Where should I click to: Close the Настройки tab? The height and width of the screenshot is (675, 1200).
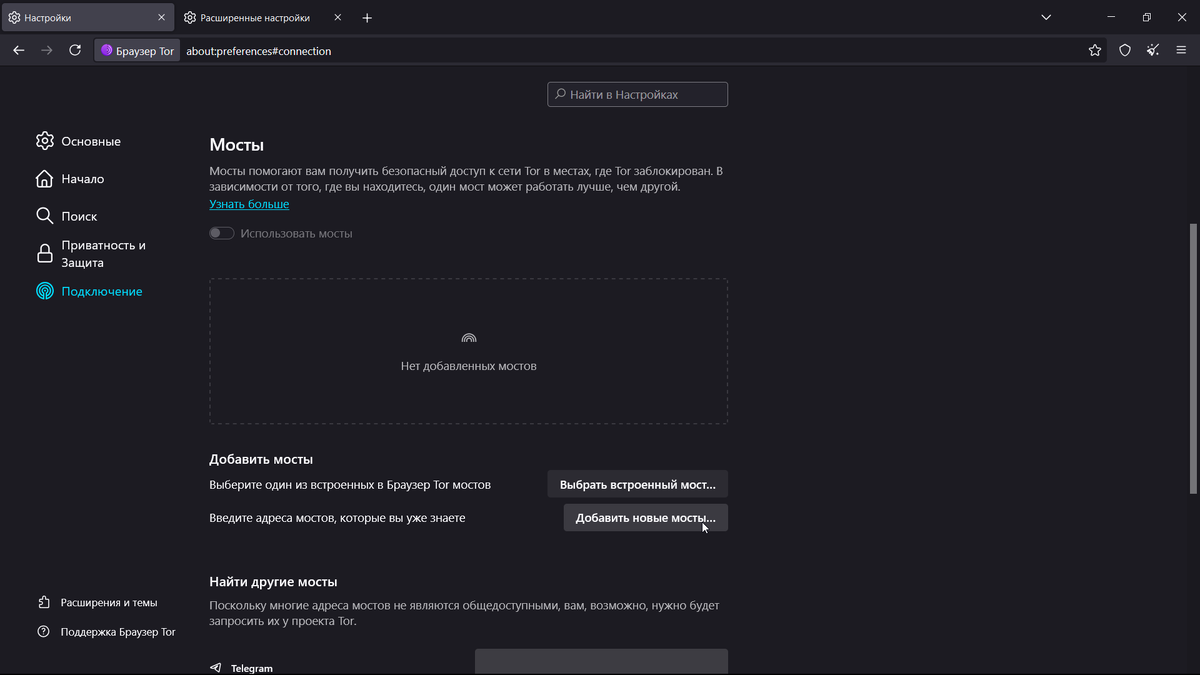point(162,18)
